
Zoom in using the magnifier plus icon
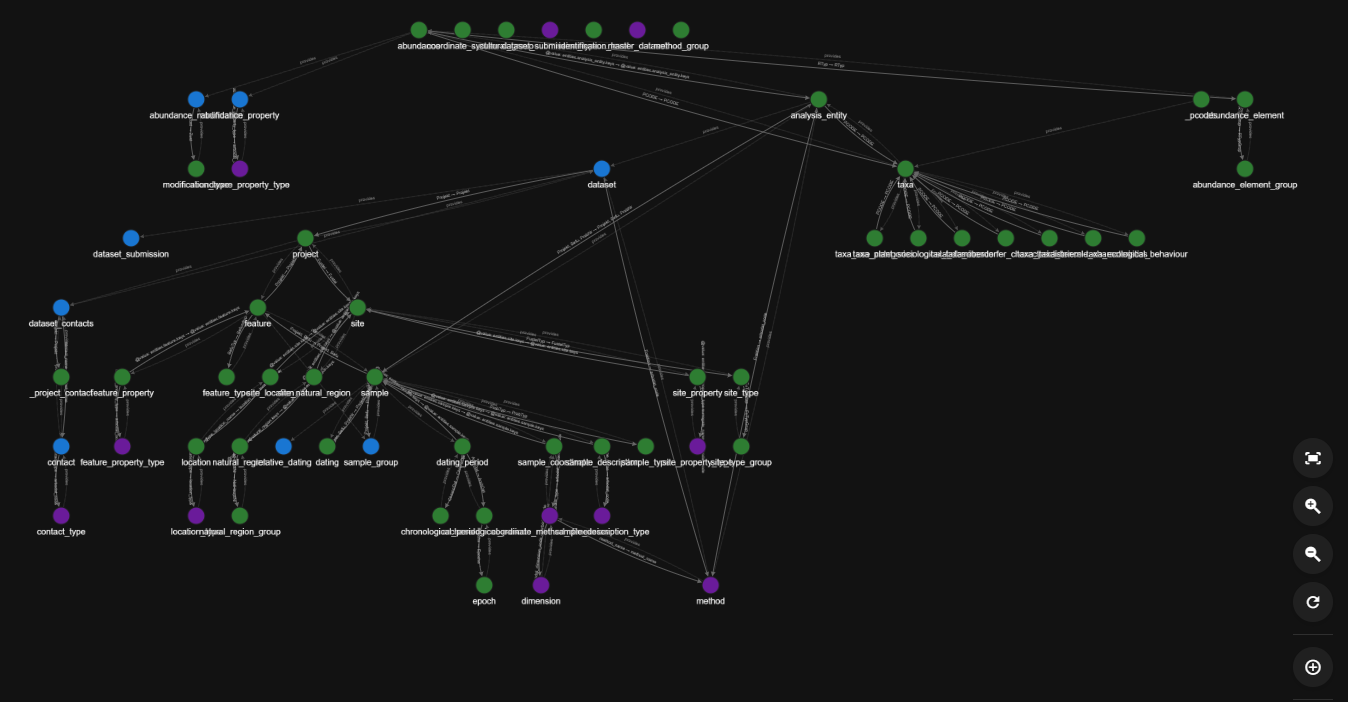1312,506
